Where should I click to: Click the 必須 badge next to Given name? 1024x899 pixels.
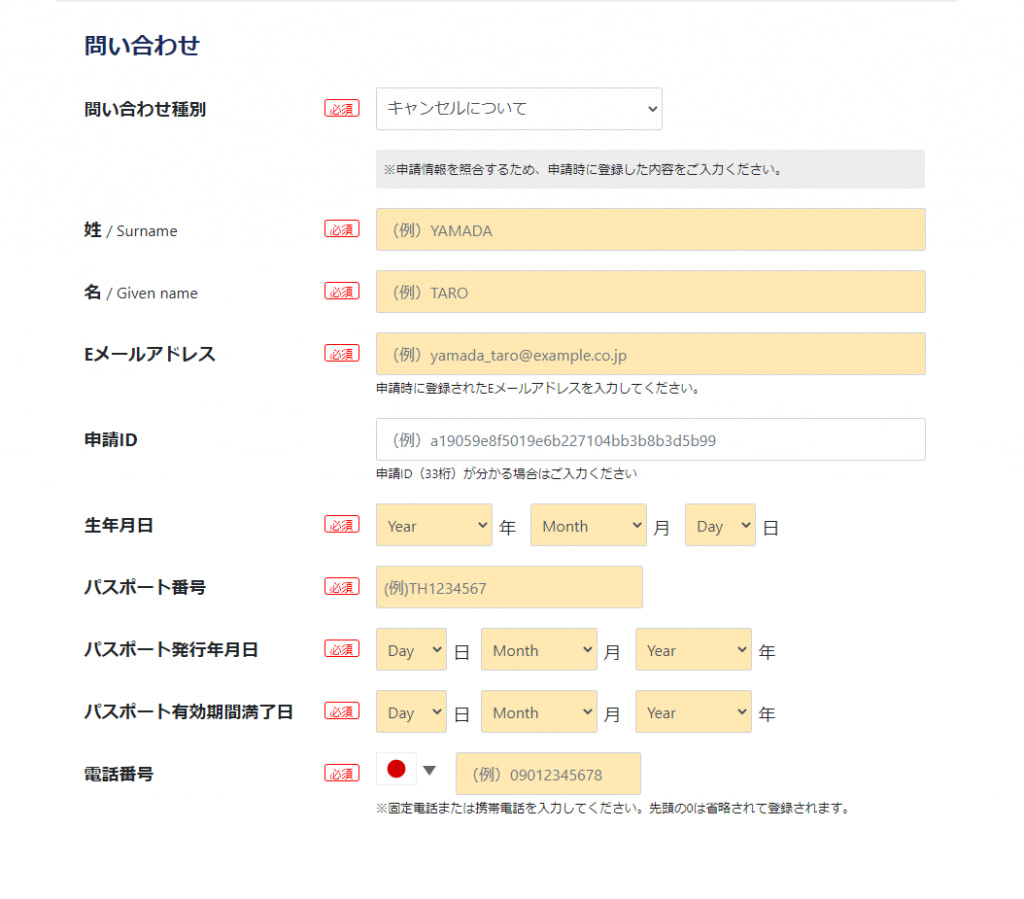click(x=342, y=291)
